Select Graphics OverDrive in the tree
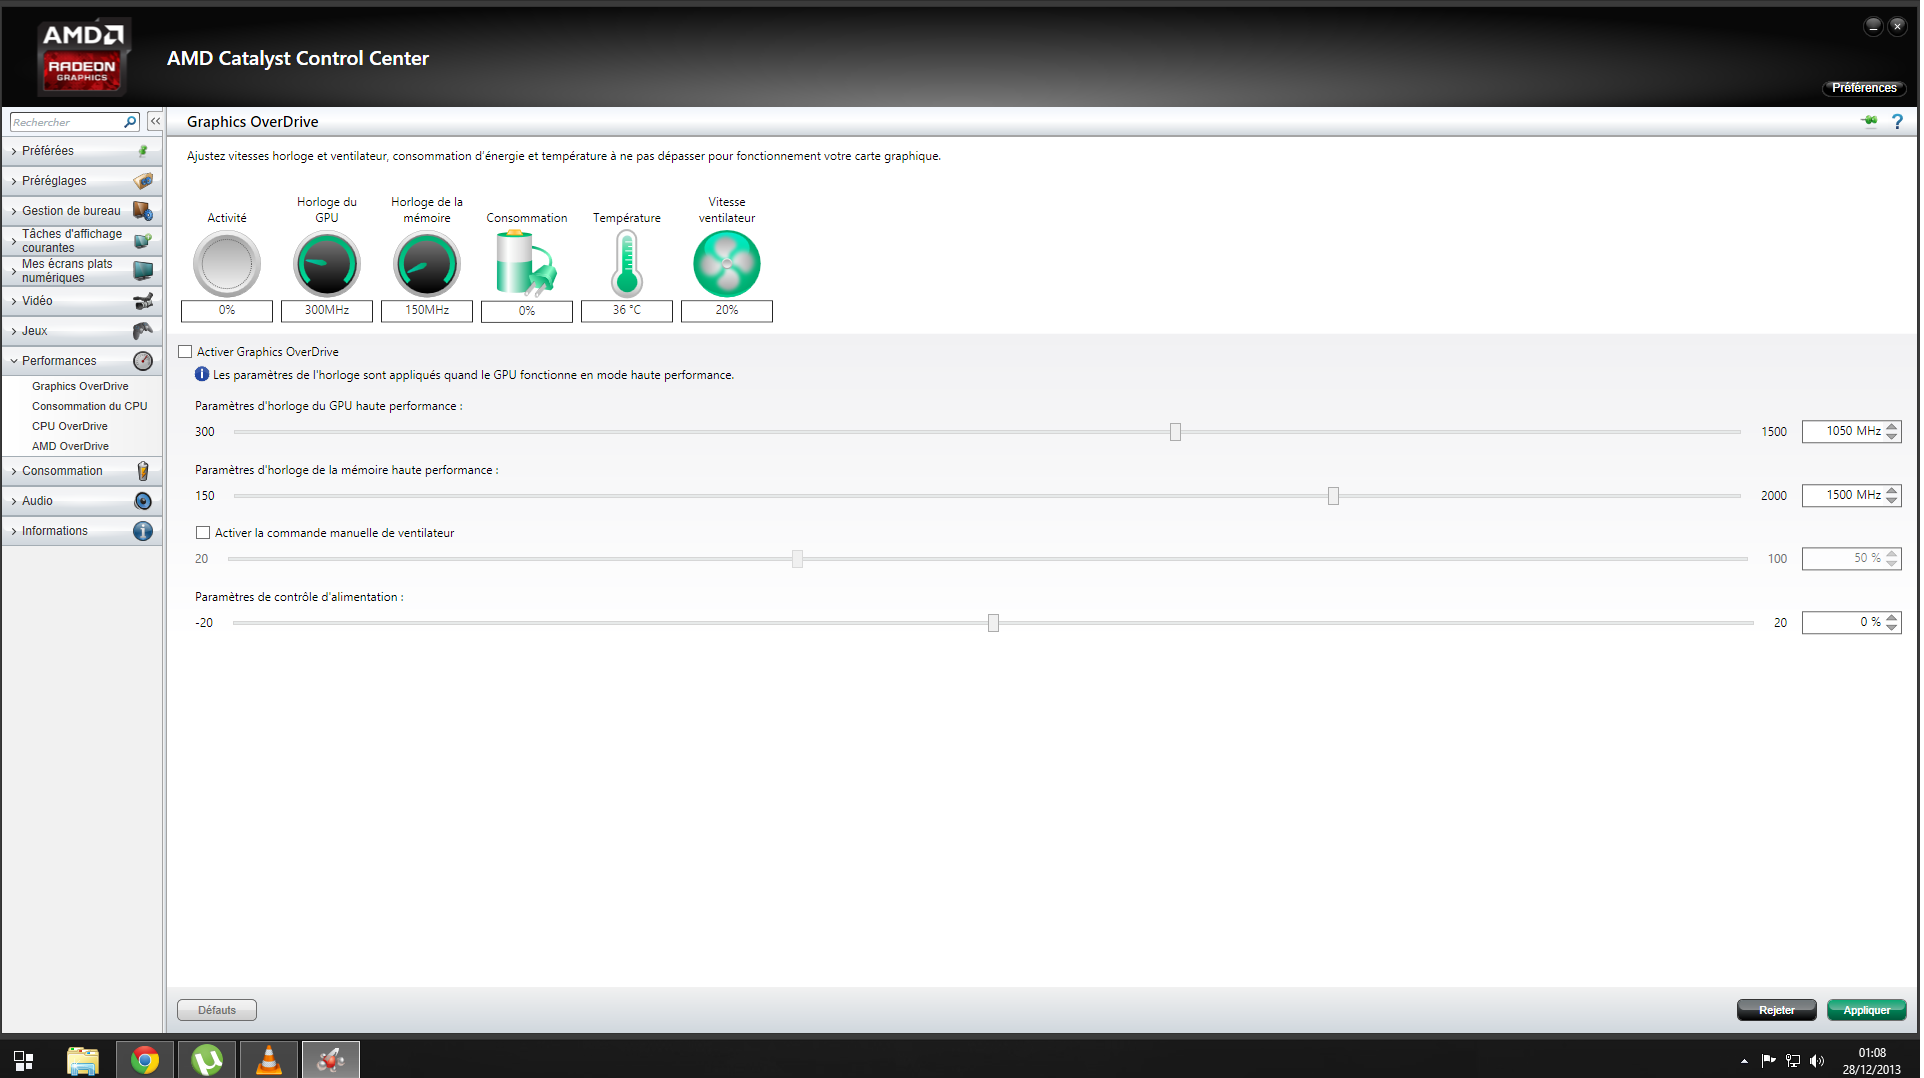 (80, 386)
